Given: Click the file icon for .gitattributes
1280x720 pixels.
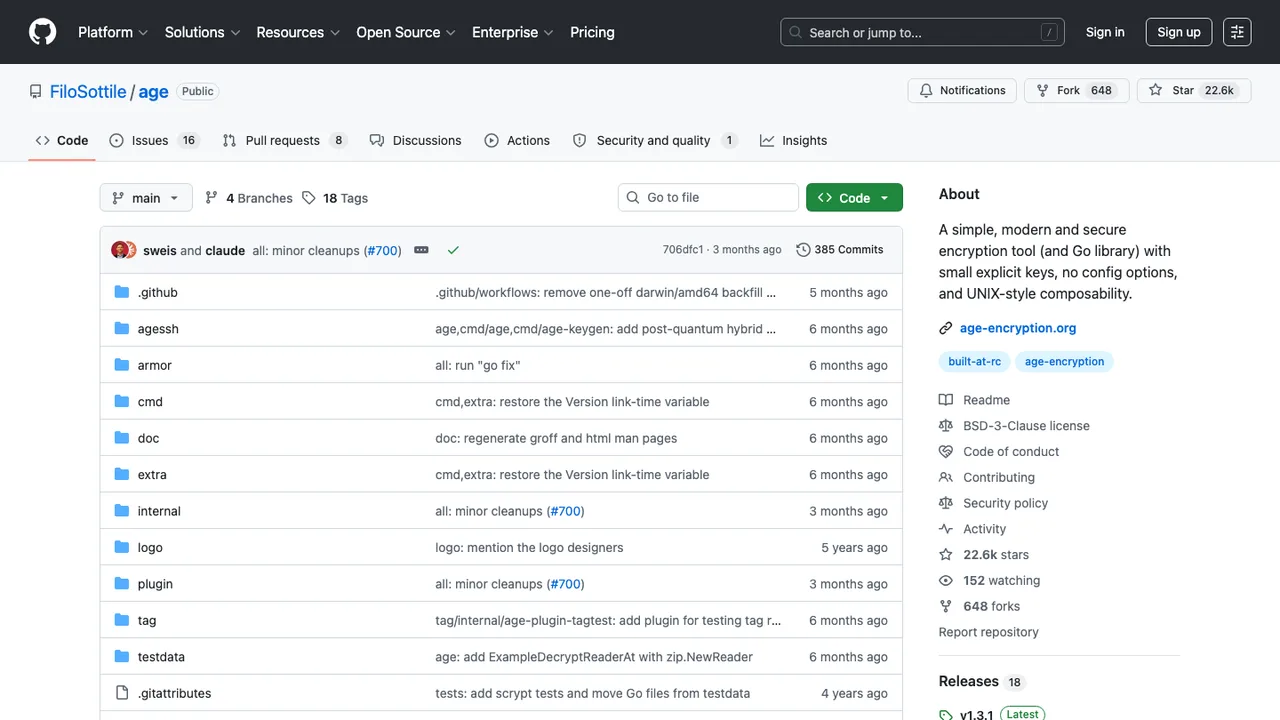Looking at the screenshot, I should 122,693.
